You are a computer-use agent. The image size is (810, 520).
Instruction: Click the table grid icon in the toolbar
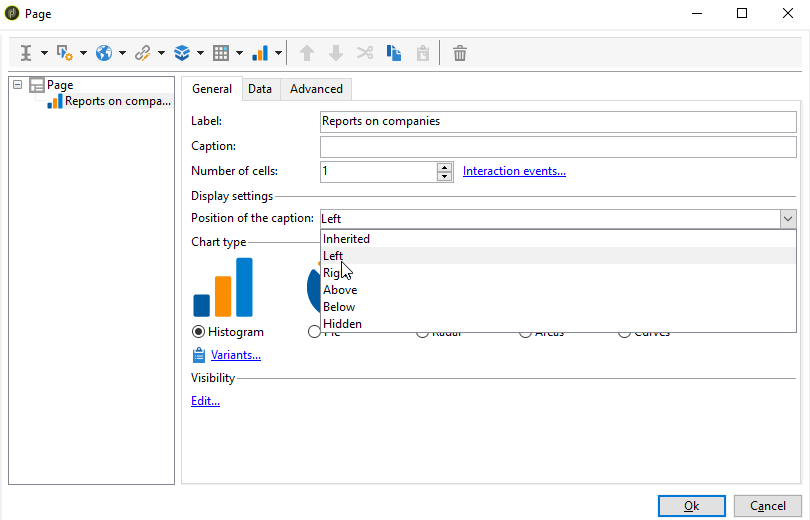[221, 53]
